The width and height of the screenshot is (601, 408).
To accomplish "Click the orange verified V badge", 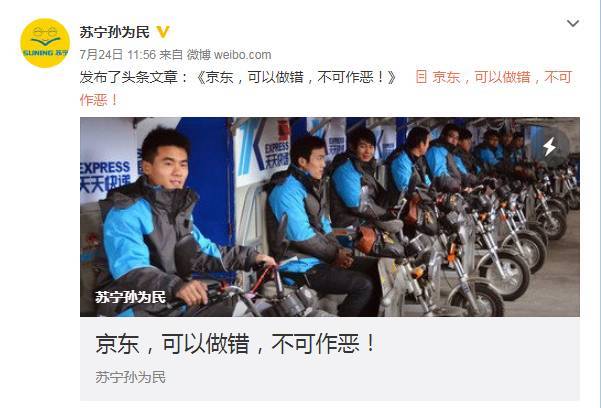I will 163,32.
